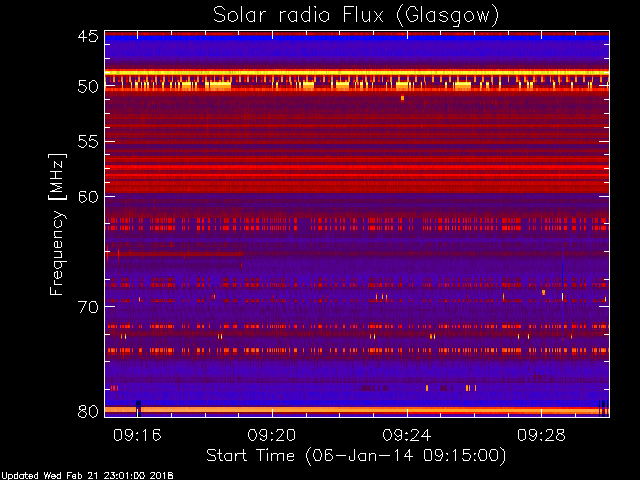Click the frequency tick label '55'

[x=88, y=142]
